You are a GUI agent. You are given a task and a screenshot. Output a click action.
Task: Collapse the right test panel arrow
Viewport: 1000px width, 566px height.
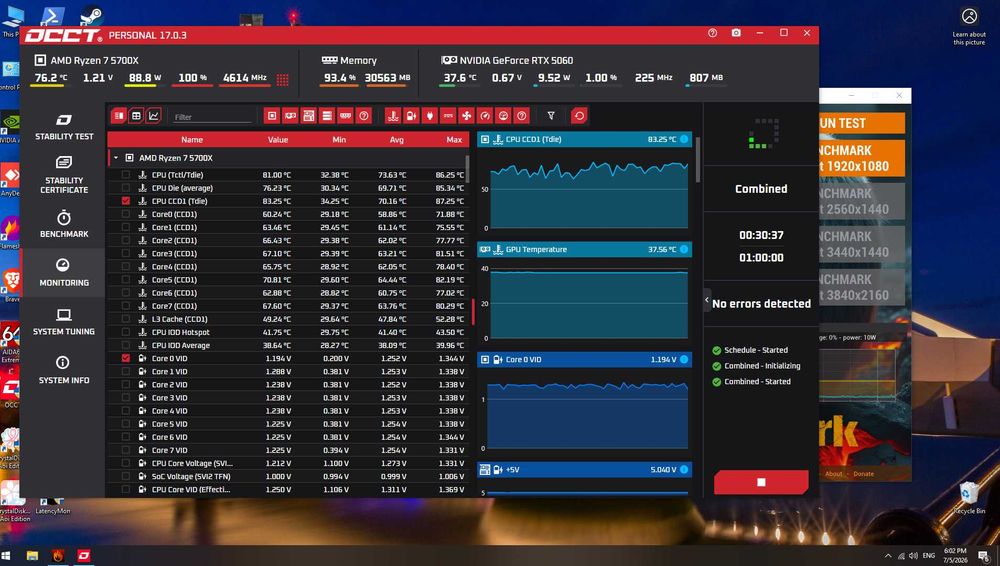click(x=707, y=300)
